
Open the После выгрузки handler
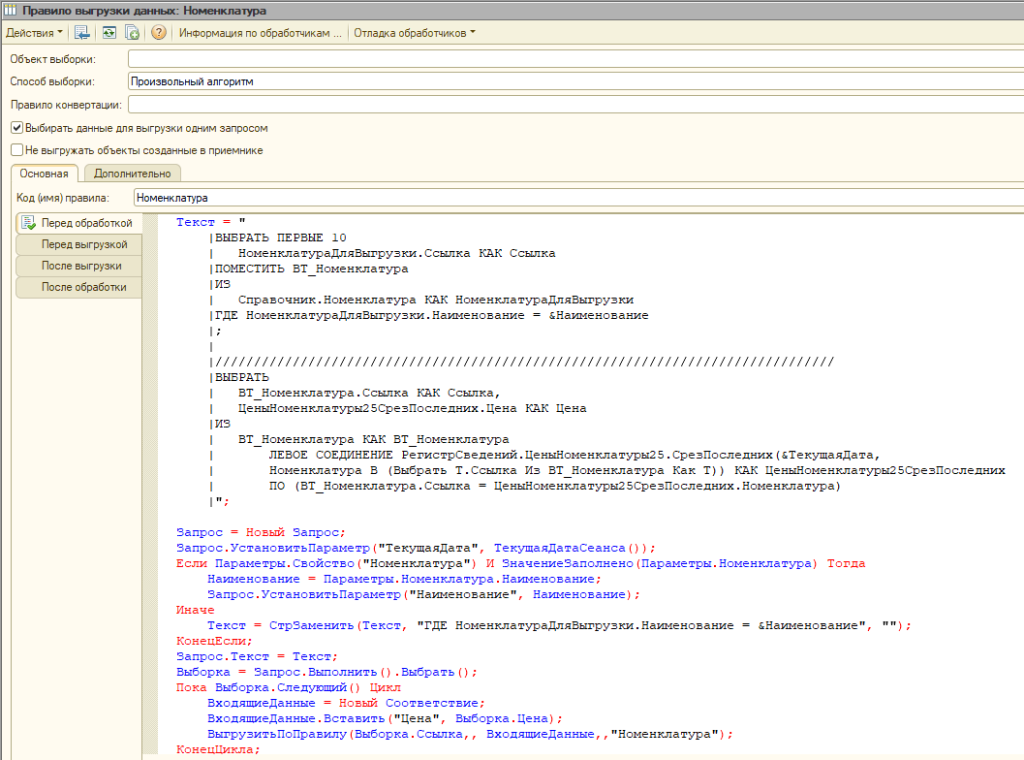(x=81, y=266)
